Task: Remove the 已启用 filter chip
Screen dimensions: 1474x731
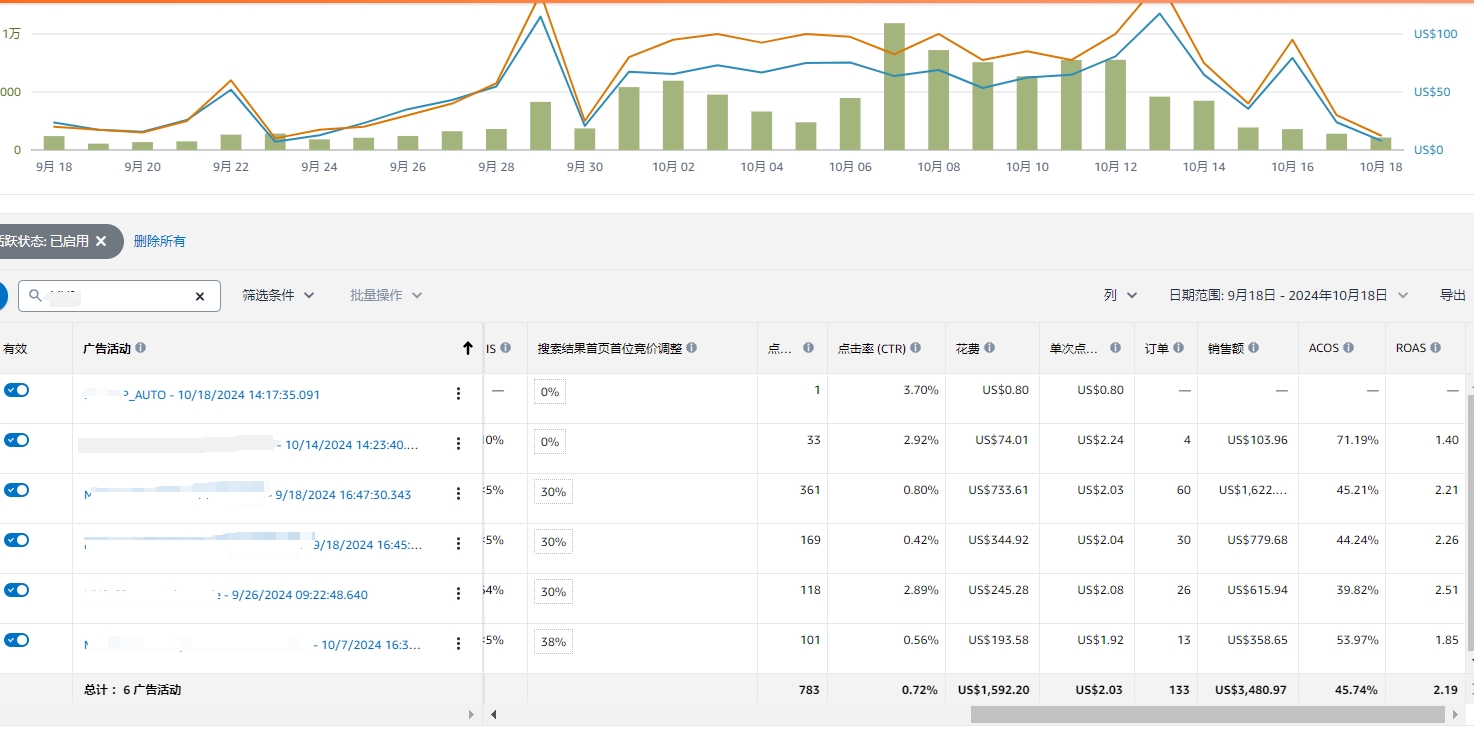Action: coord(100,241)
